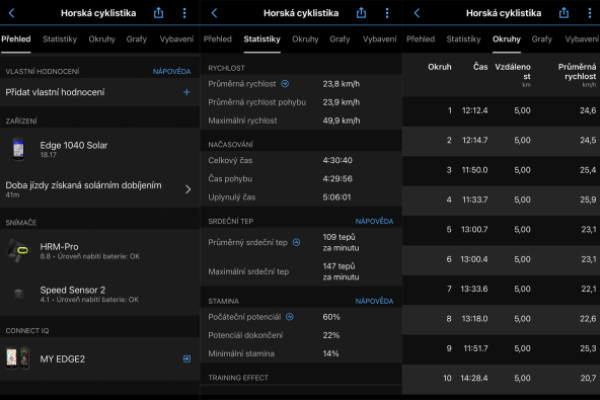Select the Vybavení tab on the Statistiky screen

tap(379, 39)
